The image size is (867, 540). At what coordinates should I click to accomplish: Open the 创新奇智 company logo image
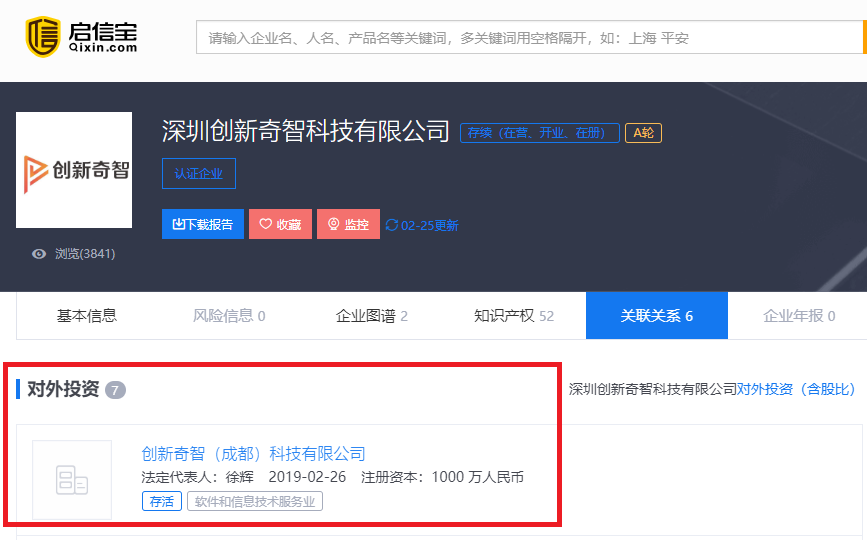click(x=74, y=170)
